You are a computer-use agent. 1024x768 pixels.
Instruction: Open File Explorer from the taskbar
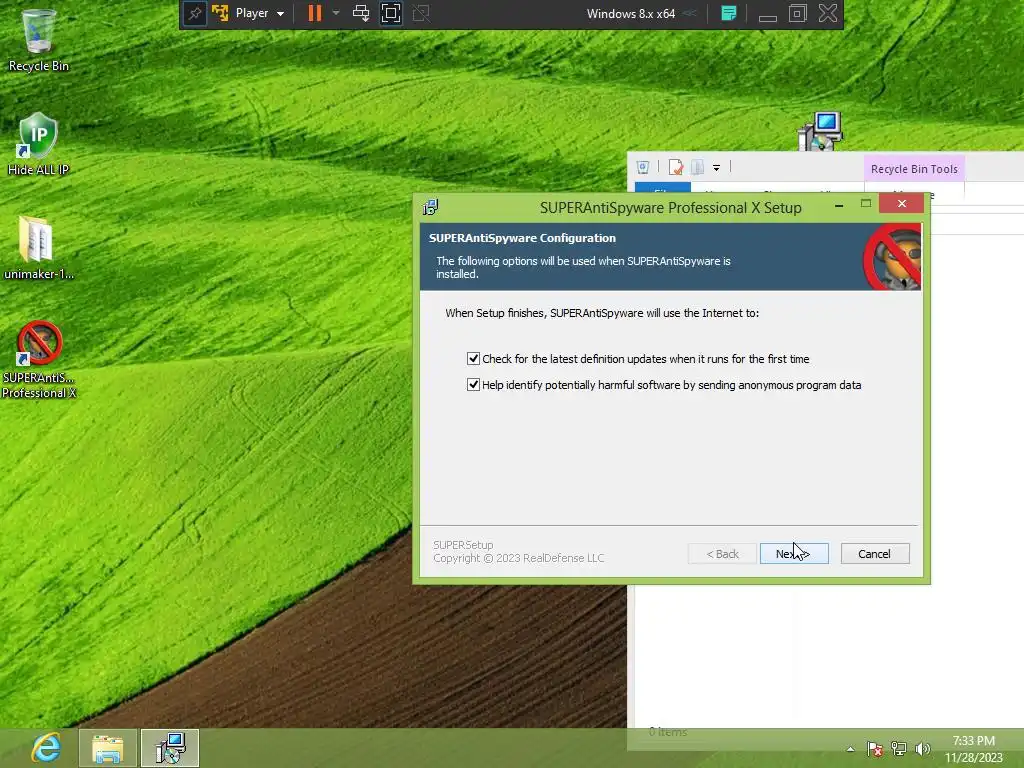108,748
